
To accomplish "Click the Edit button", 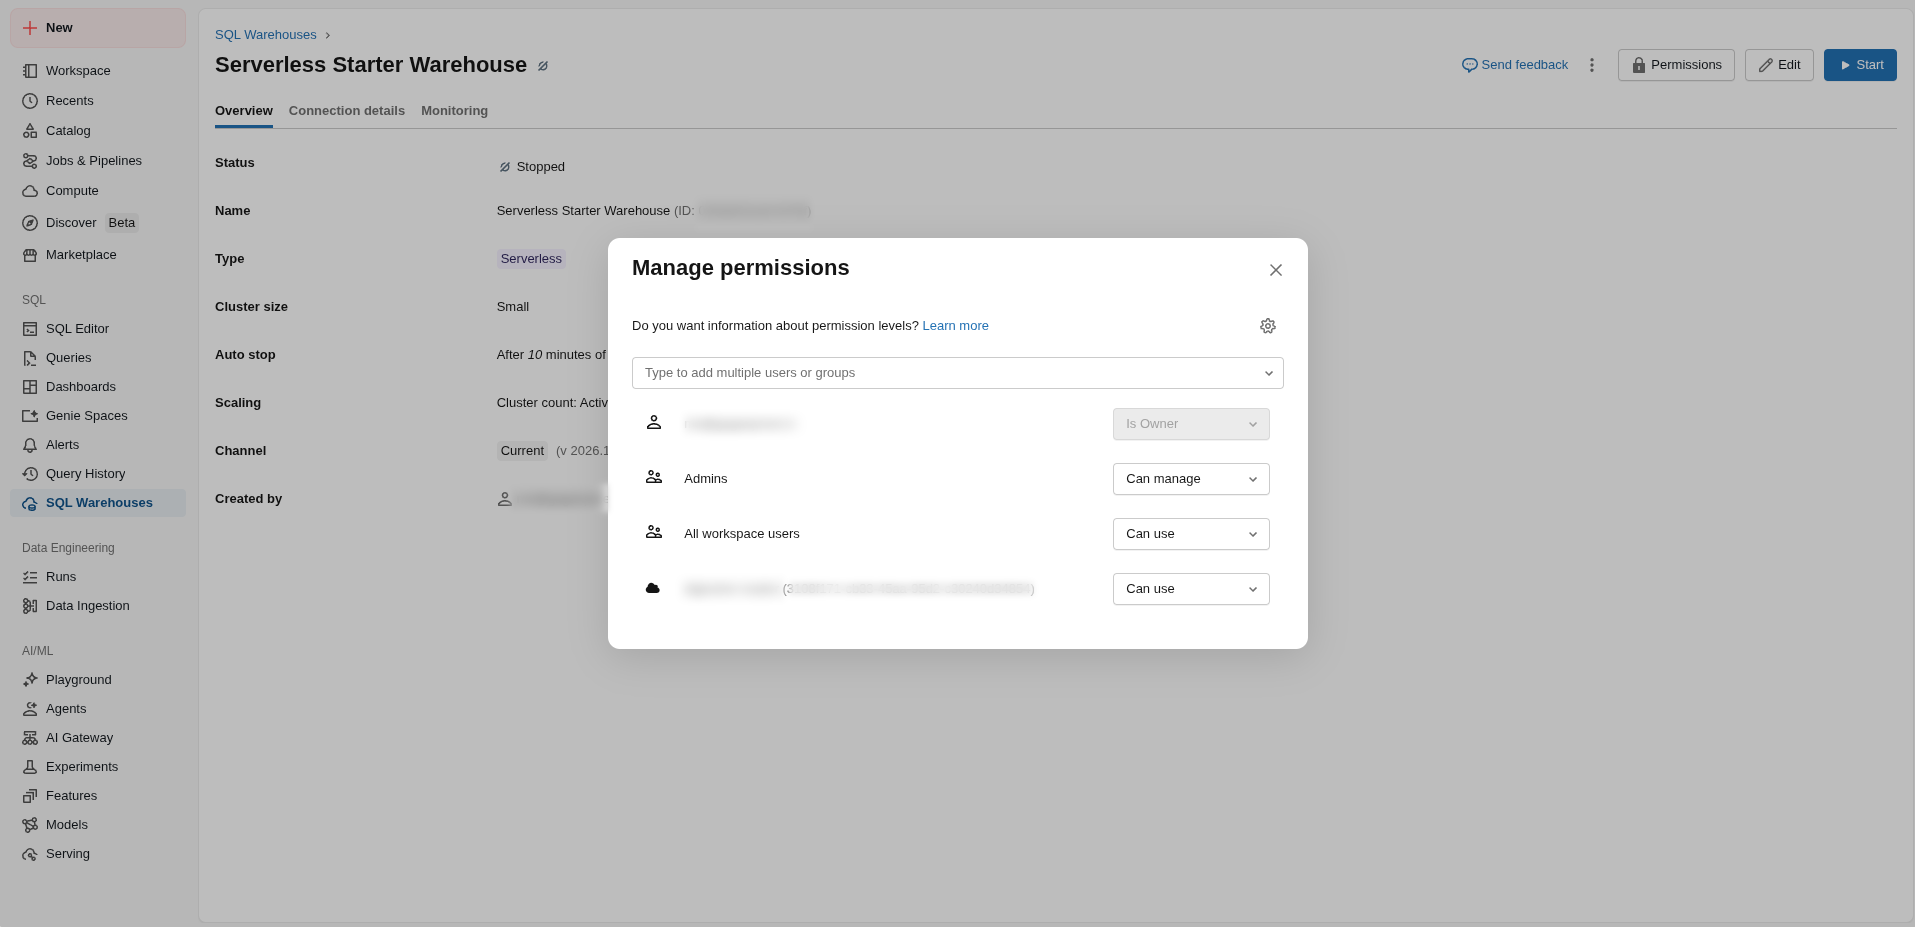I will [x=1779, y=65].
